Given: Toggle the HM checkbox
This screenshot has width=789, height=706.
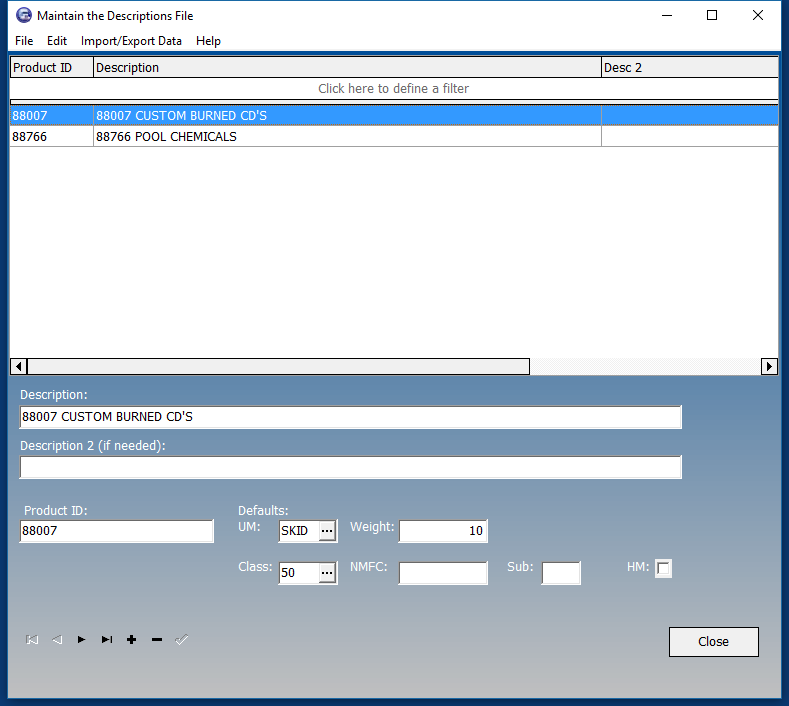Looking at the screenshot, I should (x=663, y=569).
